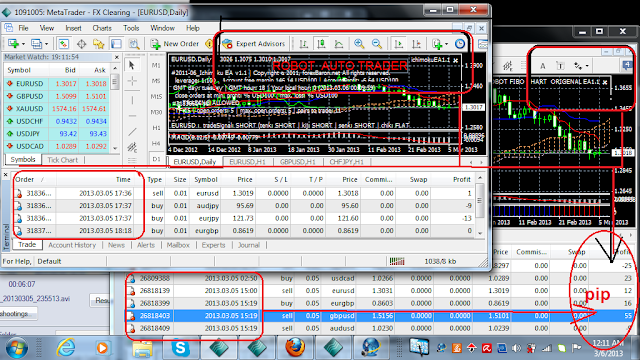The height and width of the screenshot is (360, 640).
Task: Open the Periods clock icon
Action: click(460, 44)
